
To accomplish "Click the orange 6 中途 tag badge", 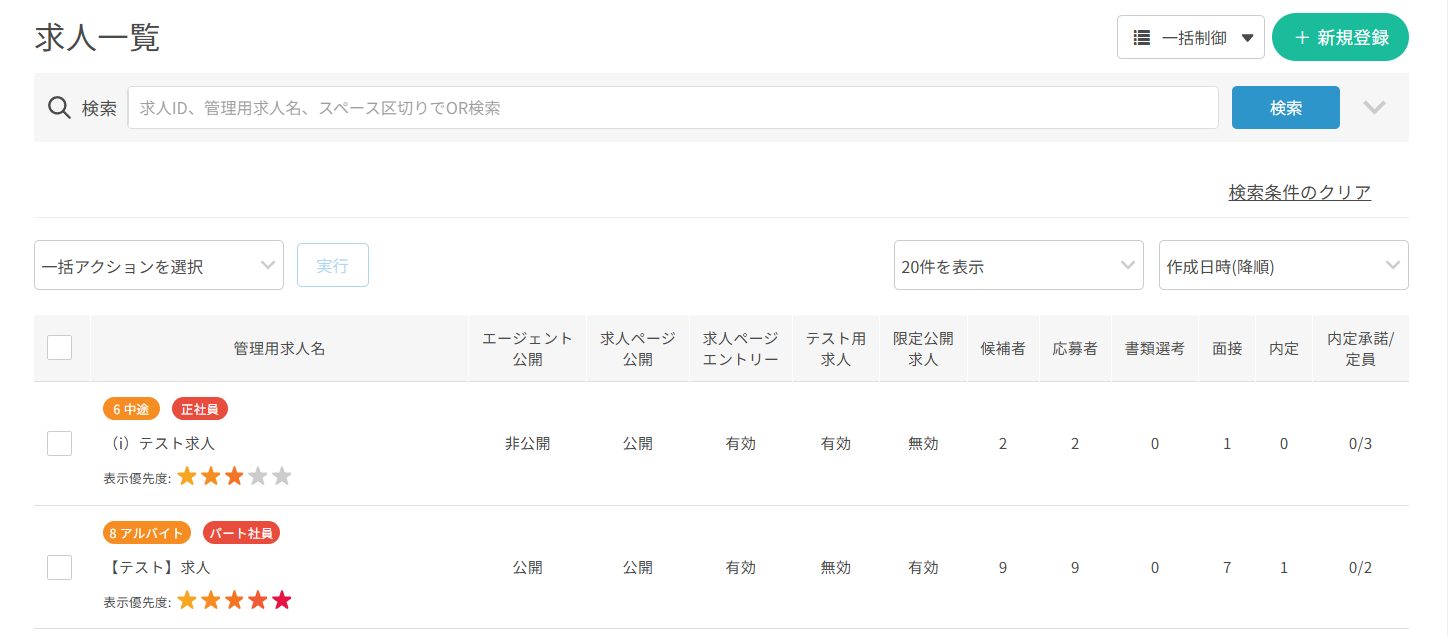I will coord(131,409).
